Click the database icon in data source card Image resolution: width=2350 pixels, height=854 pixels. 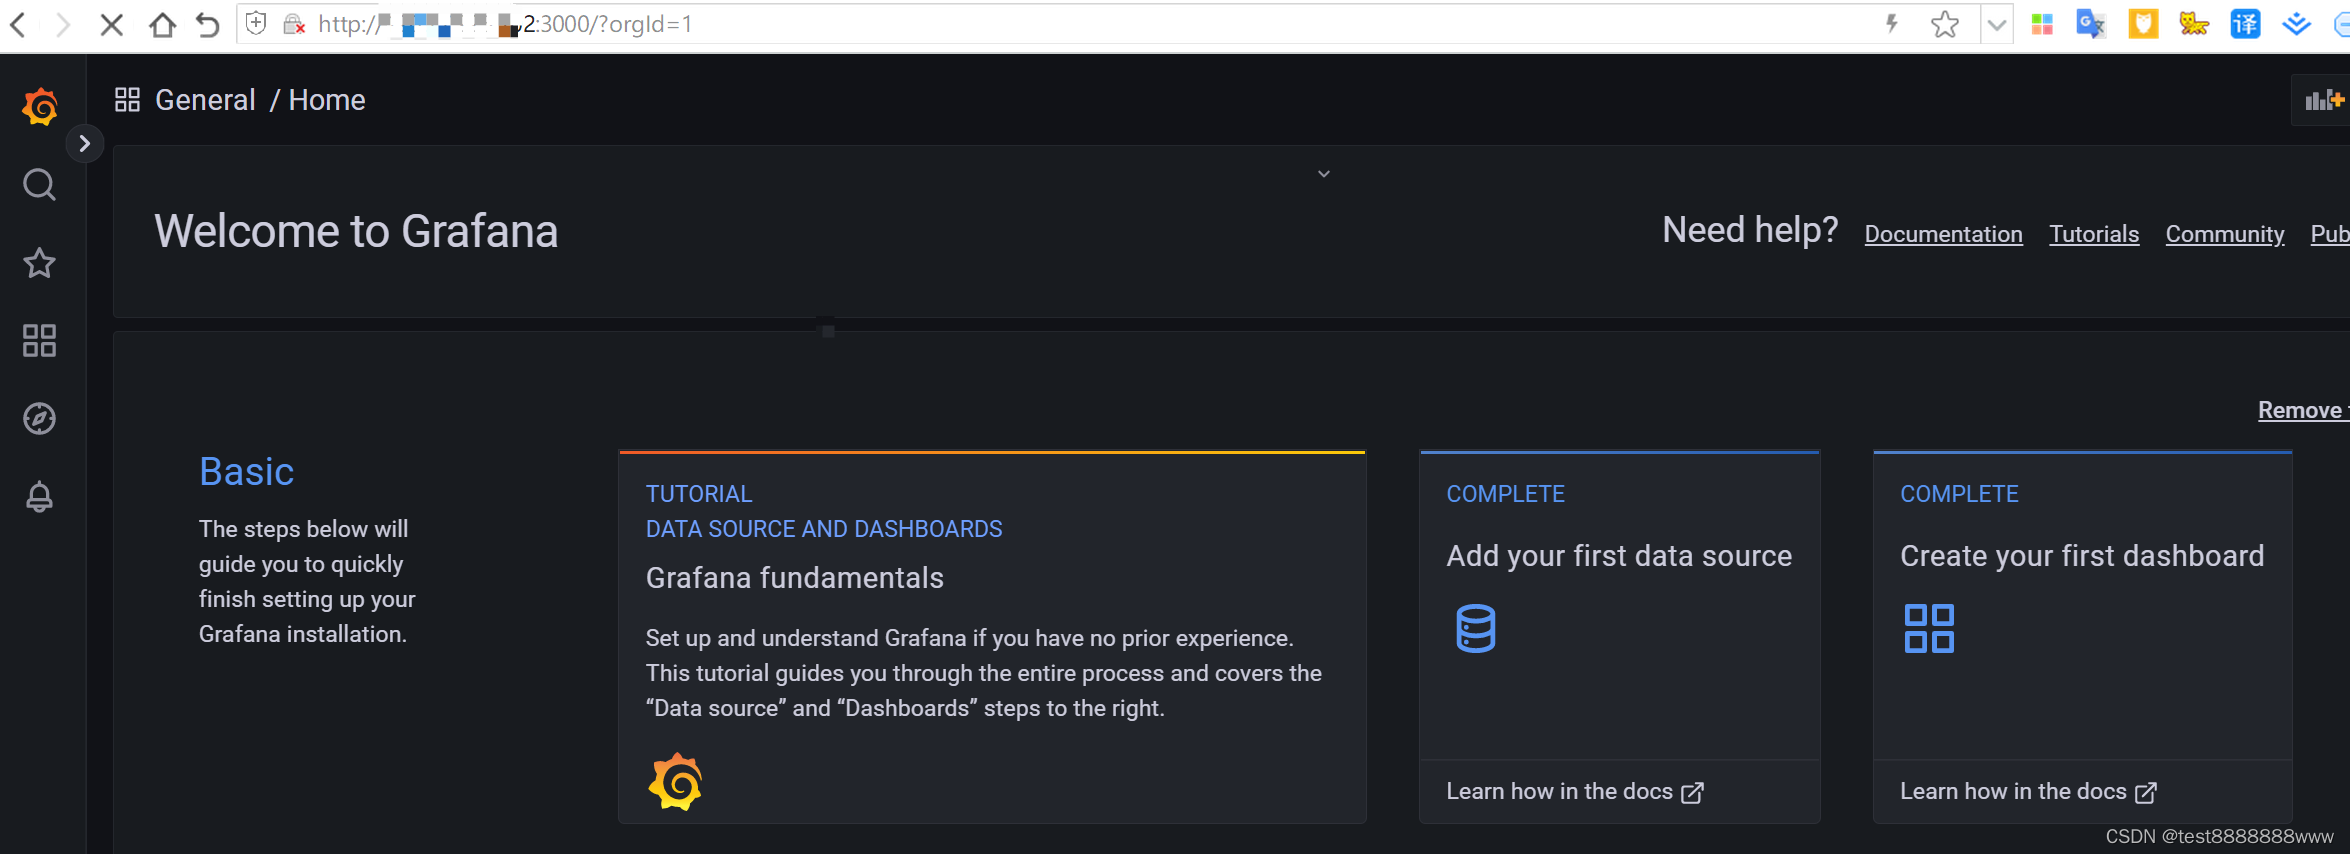(1475, 628)
